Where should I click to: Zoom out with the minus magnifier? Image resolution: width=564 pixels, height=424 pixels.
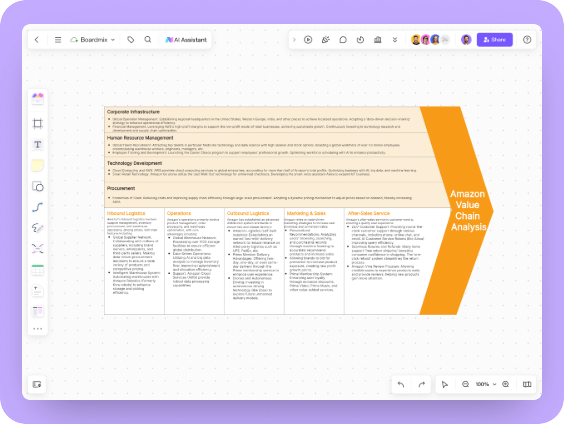[x=465, y=384]
